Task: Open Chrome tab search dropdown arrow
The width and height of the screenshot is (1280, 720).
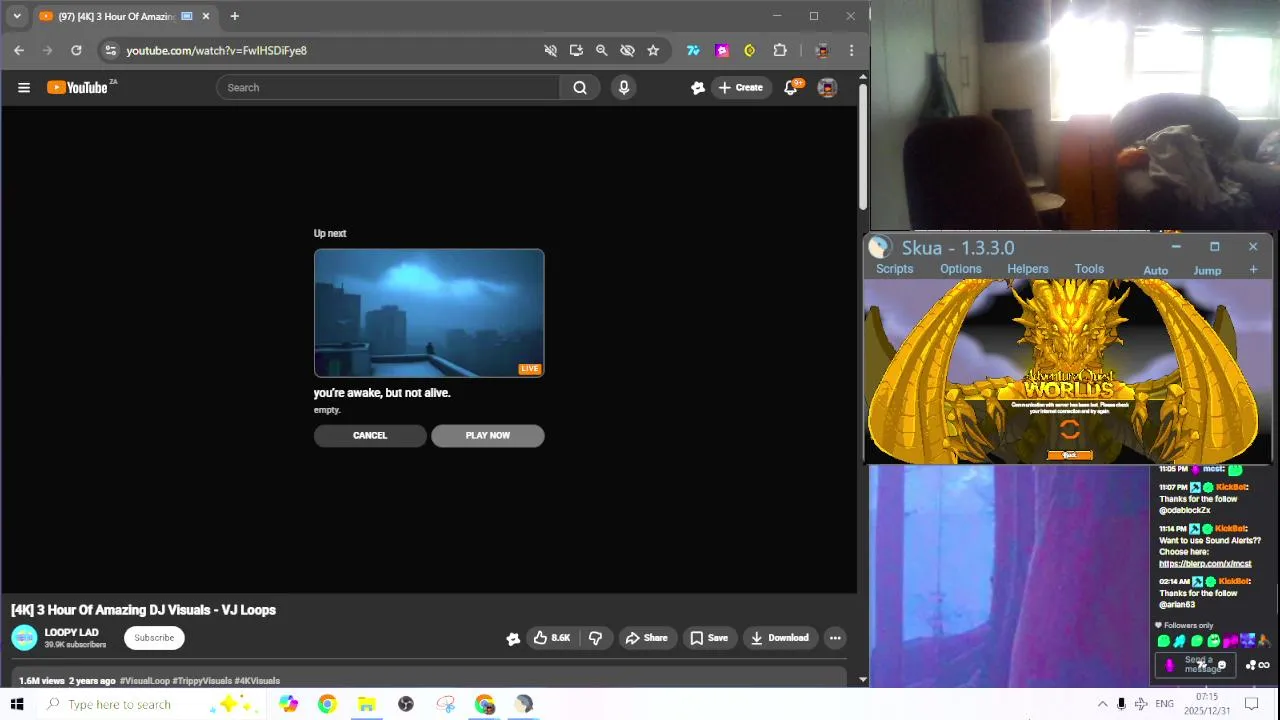Action: pos(17,16)
